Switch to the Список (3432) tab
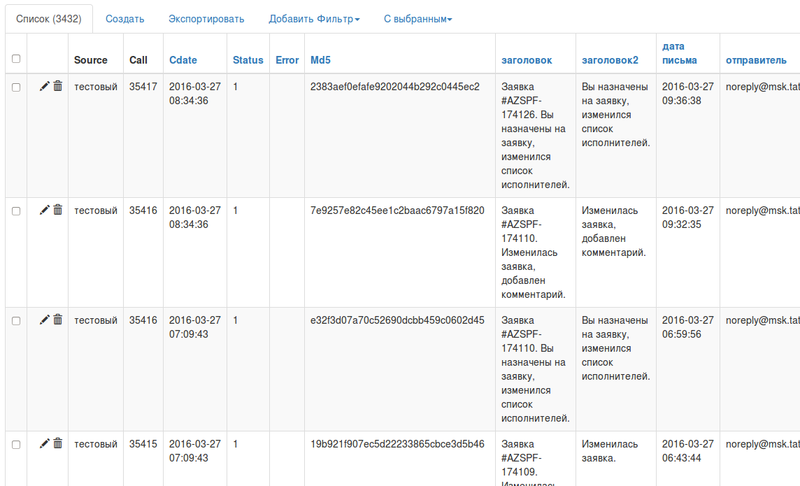Image resolution: width=800 pixels, height=486 pixels. tap(48, 19)
